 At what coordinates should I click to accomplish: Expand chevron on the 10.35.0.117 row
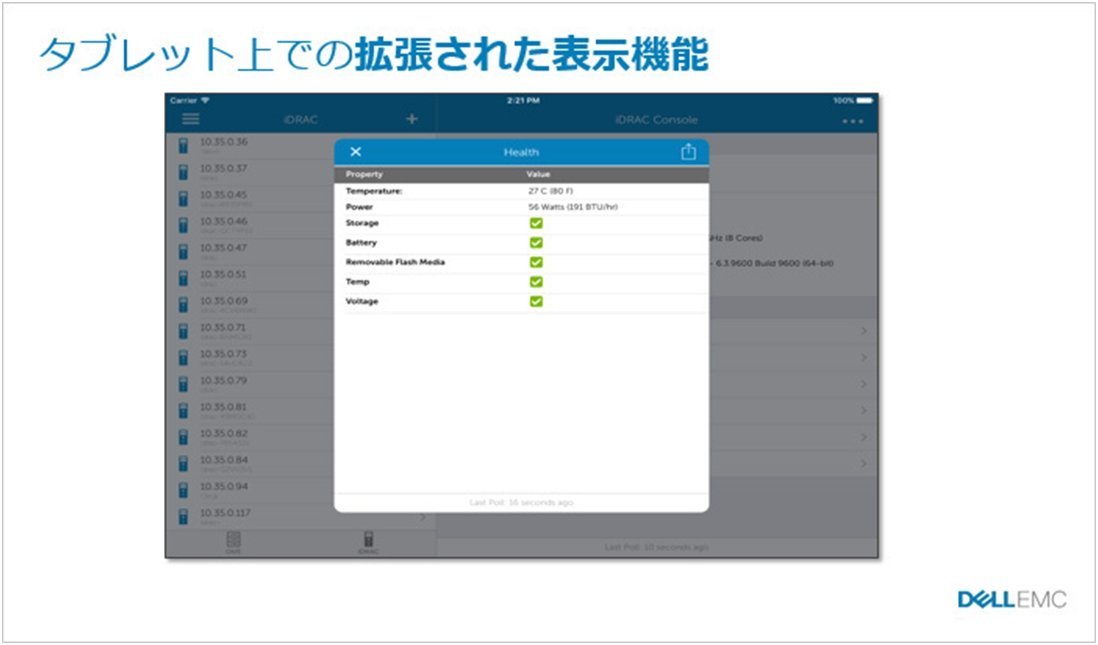pos(422,518)
